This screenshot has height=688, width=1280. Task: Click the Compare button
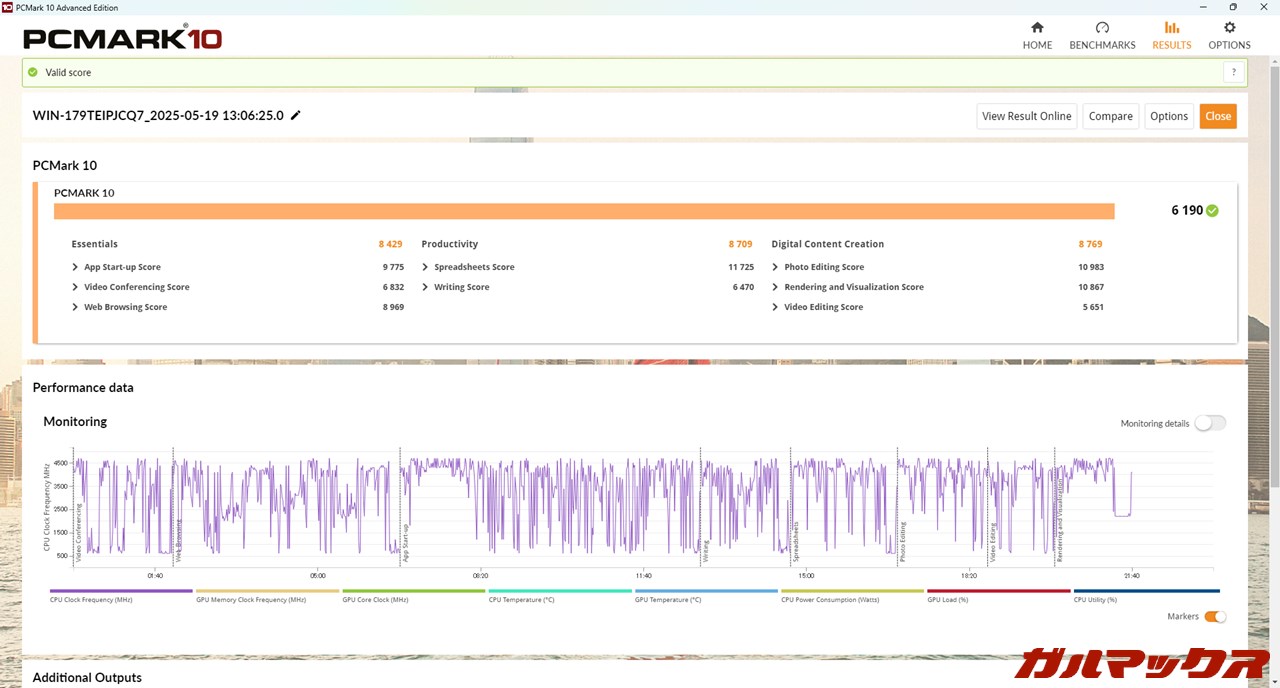(x=1110, y=116)
